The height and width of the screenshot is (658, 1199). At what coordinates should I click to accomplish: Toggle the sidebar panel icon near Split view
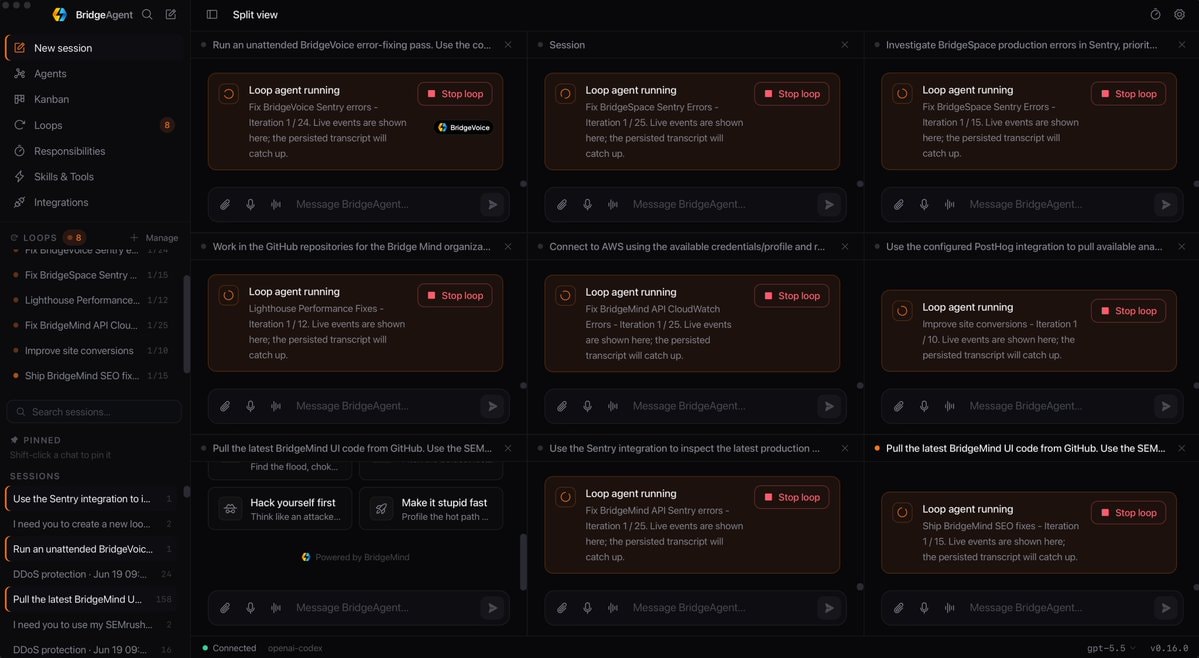(x=212, y=15)
